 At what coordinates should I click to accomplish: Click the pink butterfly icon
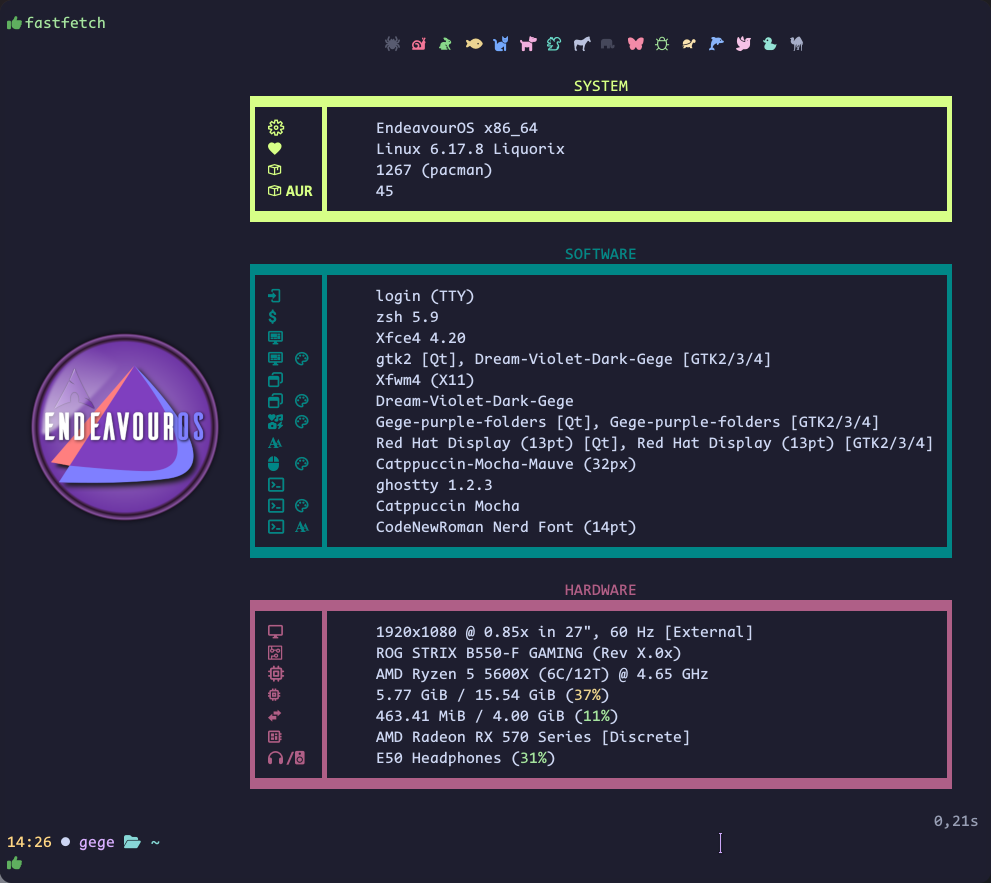tap(635, 44)
